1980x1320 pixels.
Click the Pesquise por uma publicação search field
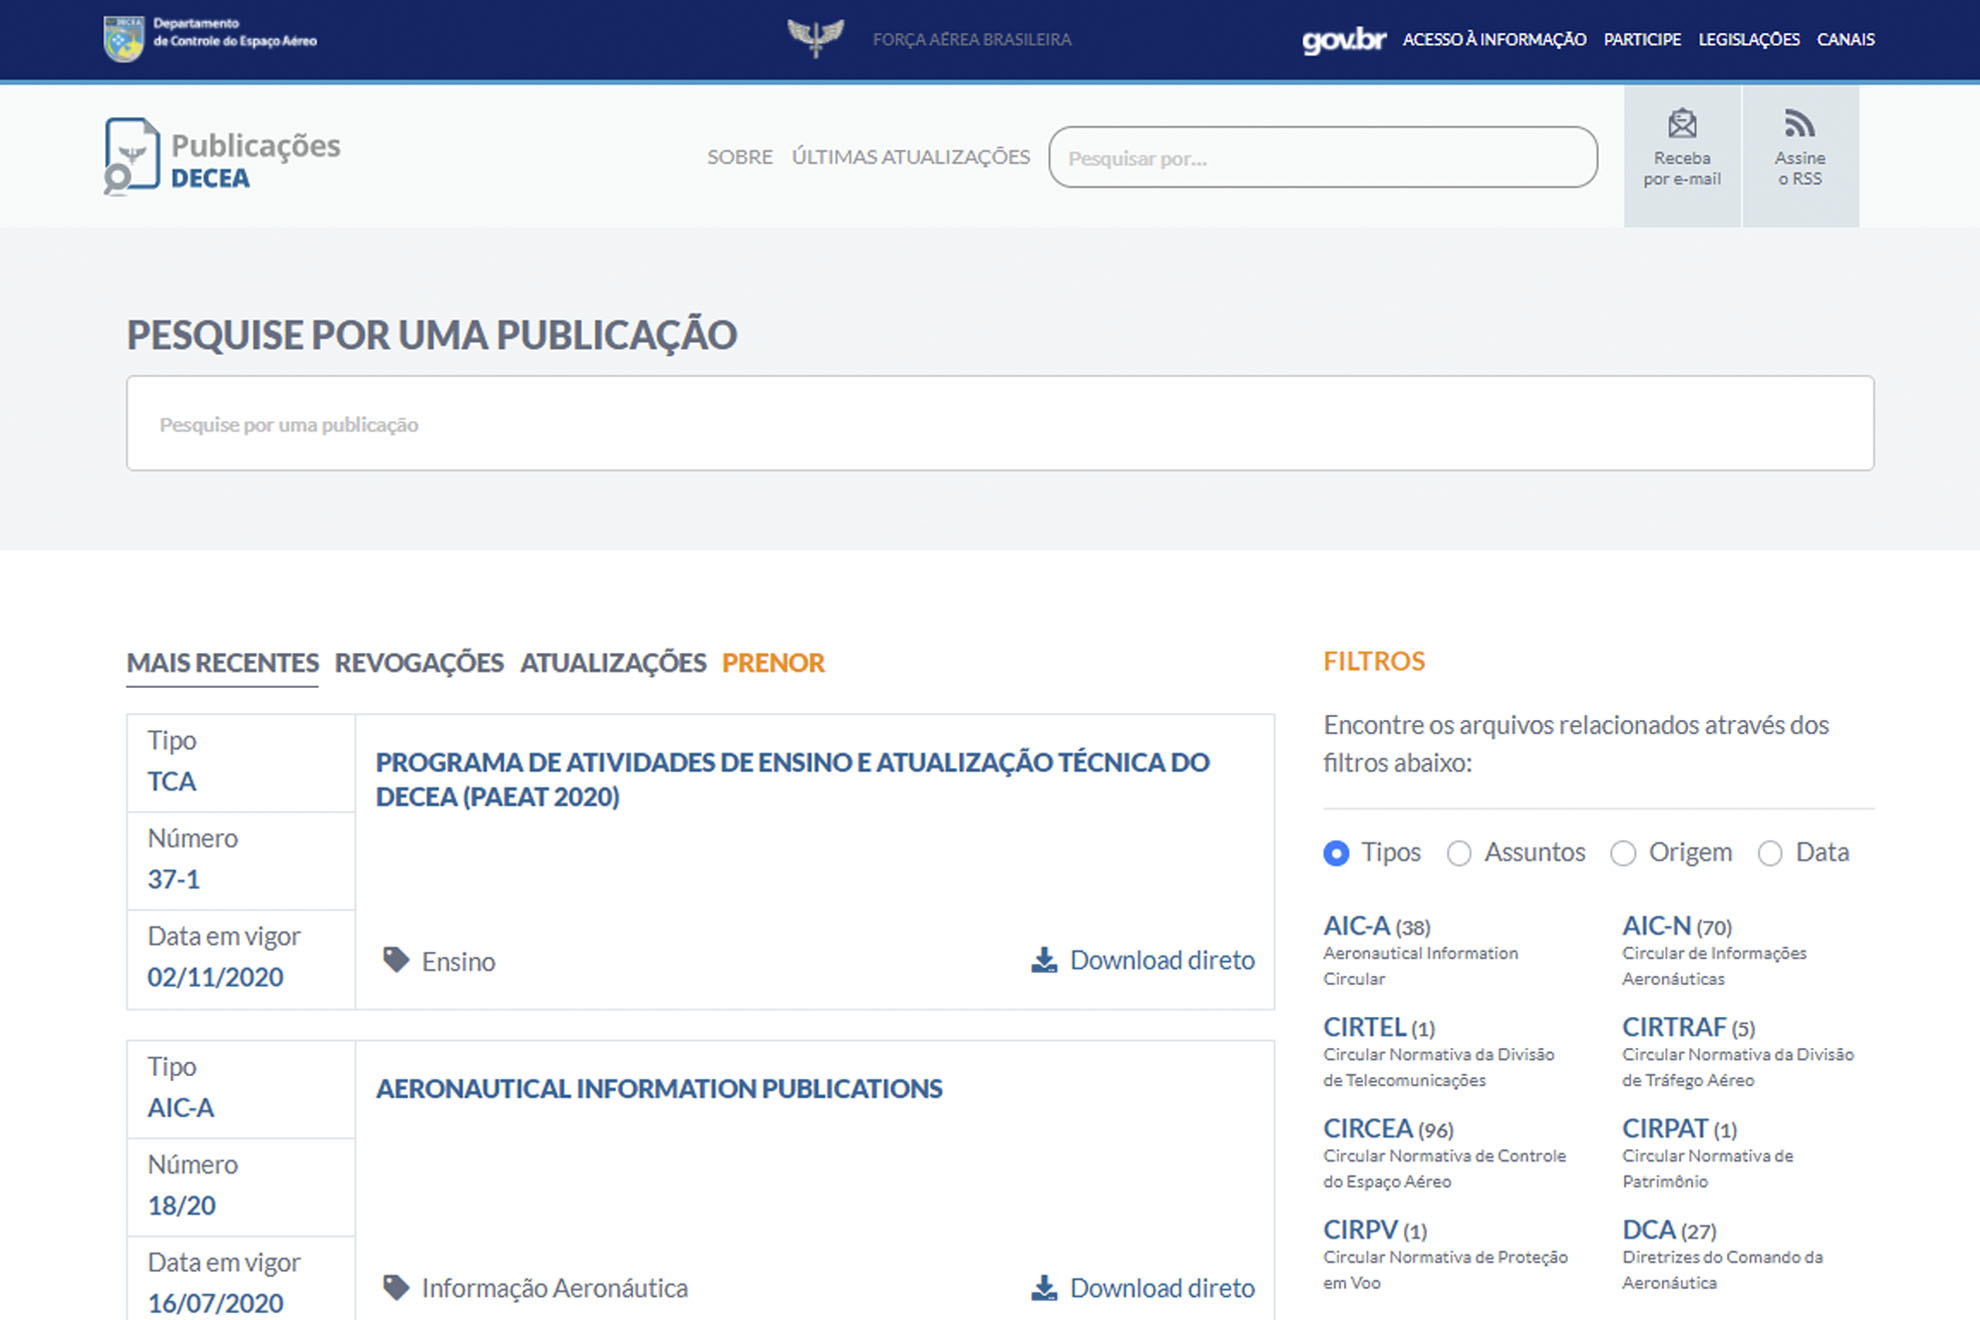click(x=1000, y=423)
